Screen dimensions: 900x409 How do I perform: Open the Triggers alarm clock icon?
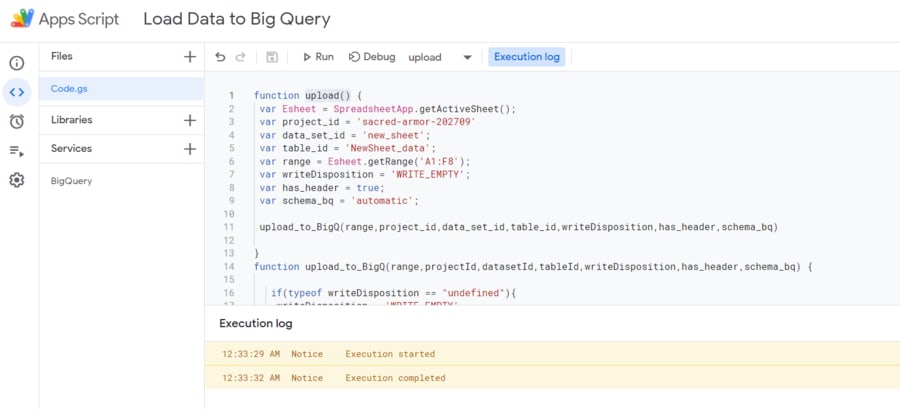click(x=17, y=122)
